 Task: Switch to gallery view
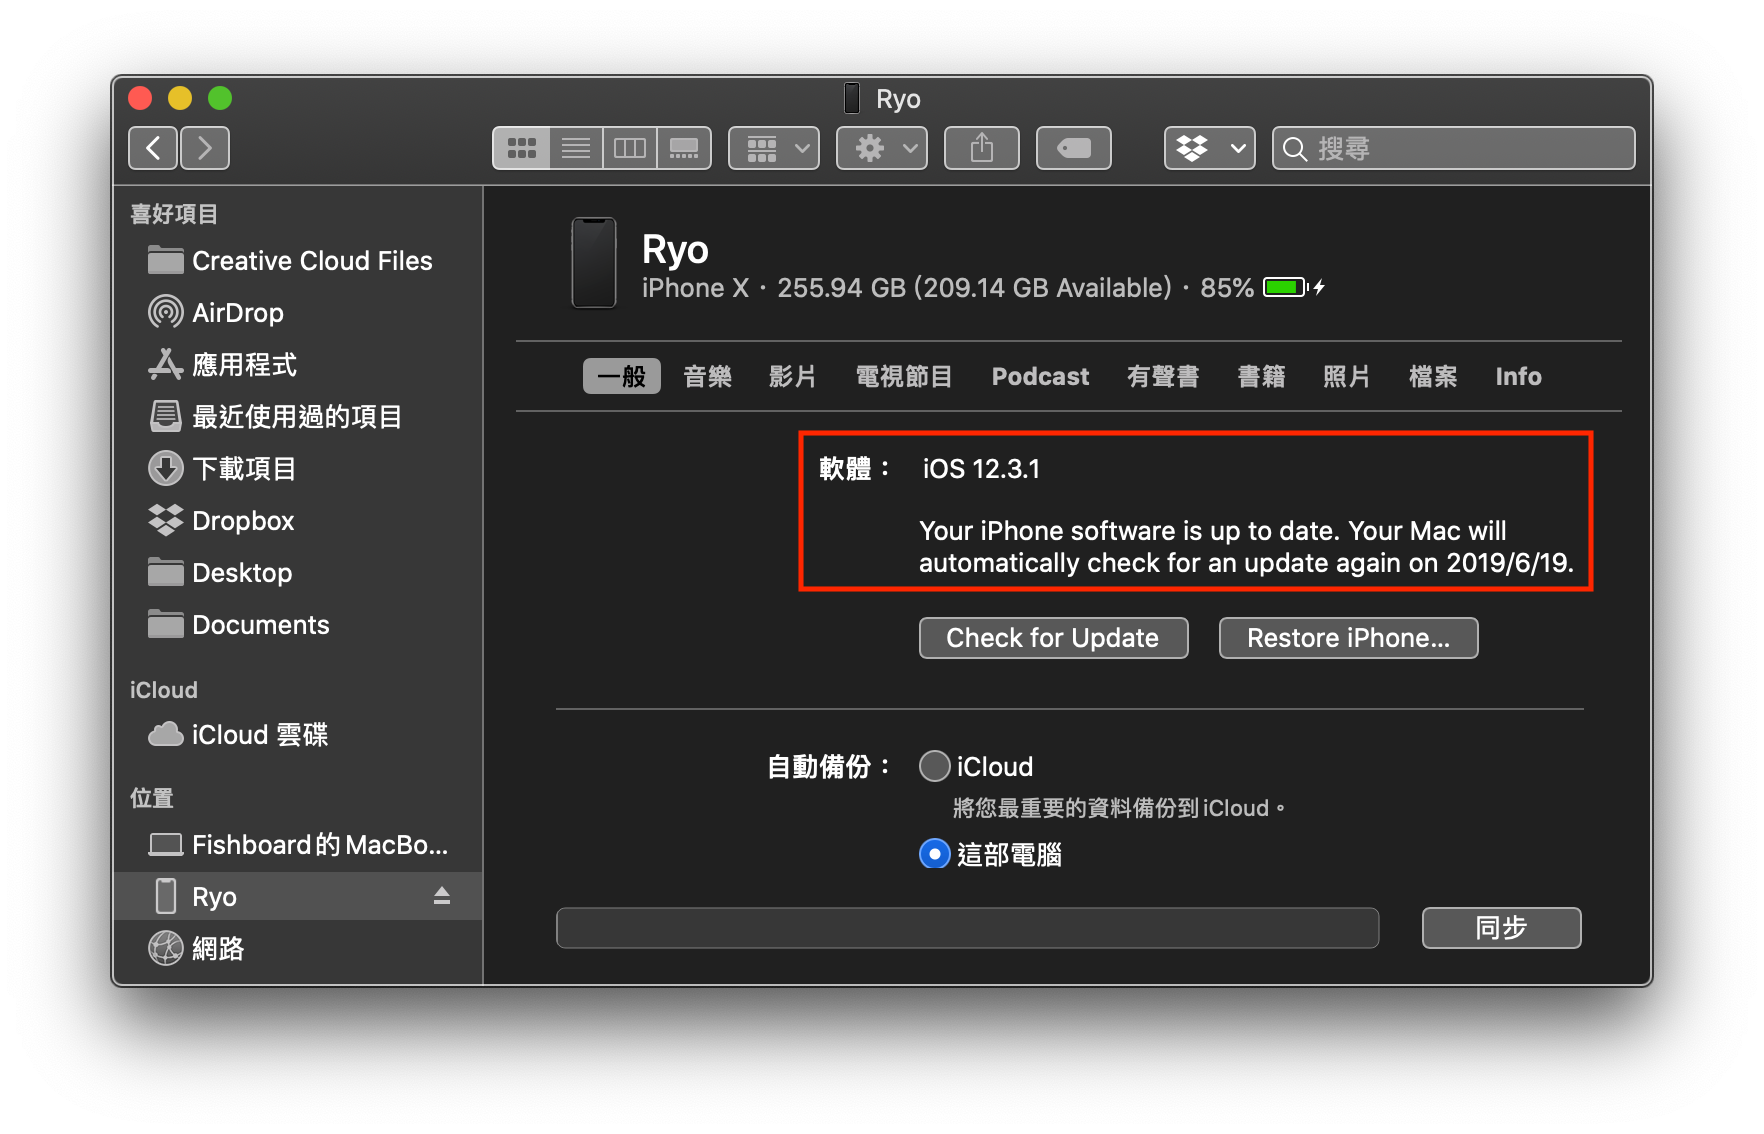tap(684, 148)
